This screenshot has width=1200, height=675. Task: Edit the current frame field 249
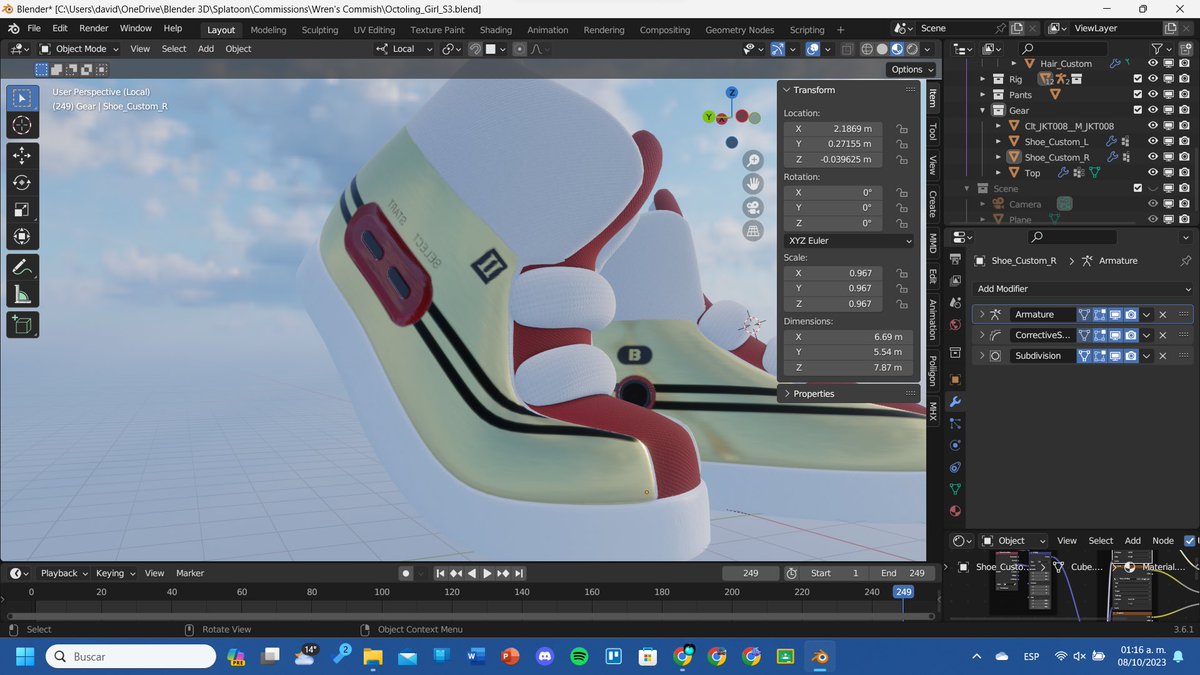point(751,573)
